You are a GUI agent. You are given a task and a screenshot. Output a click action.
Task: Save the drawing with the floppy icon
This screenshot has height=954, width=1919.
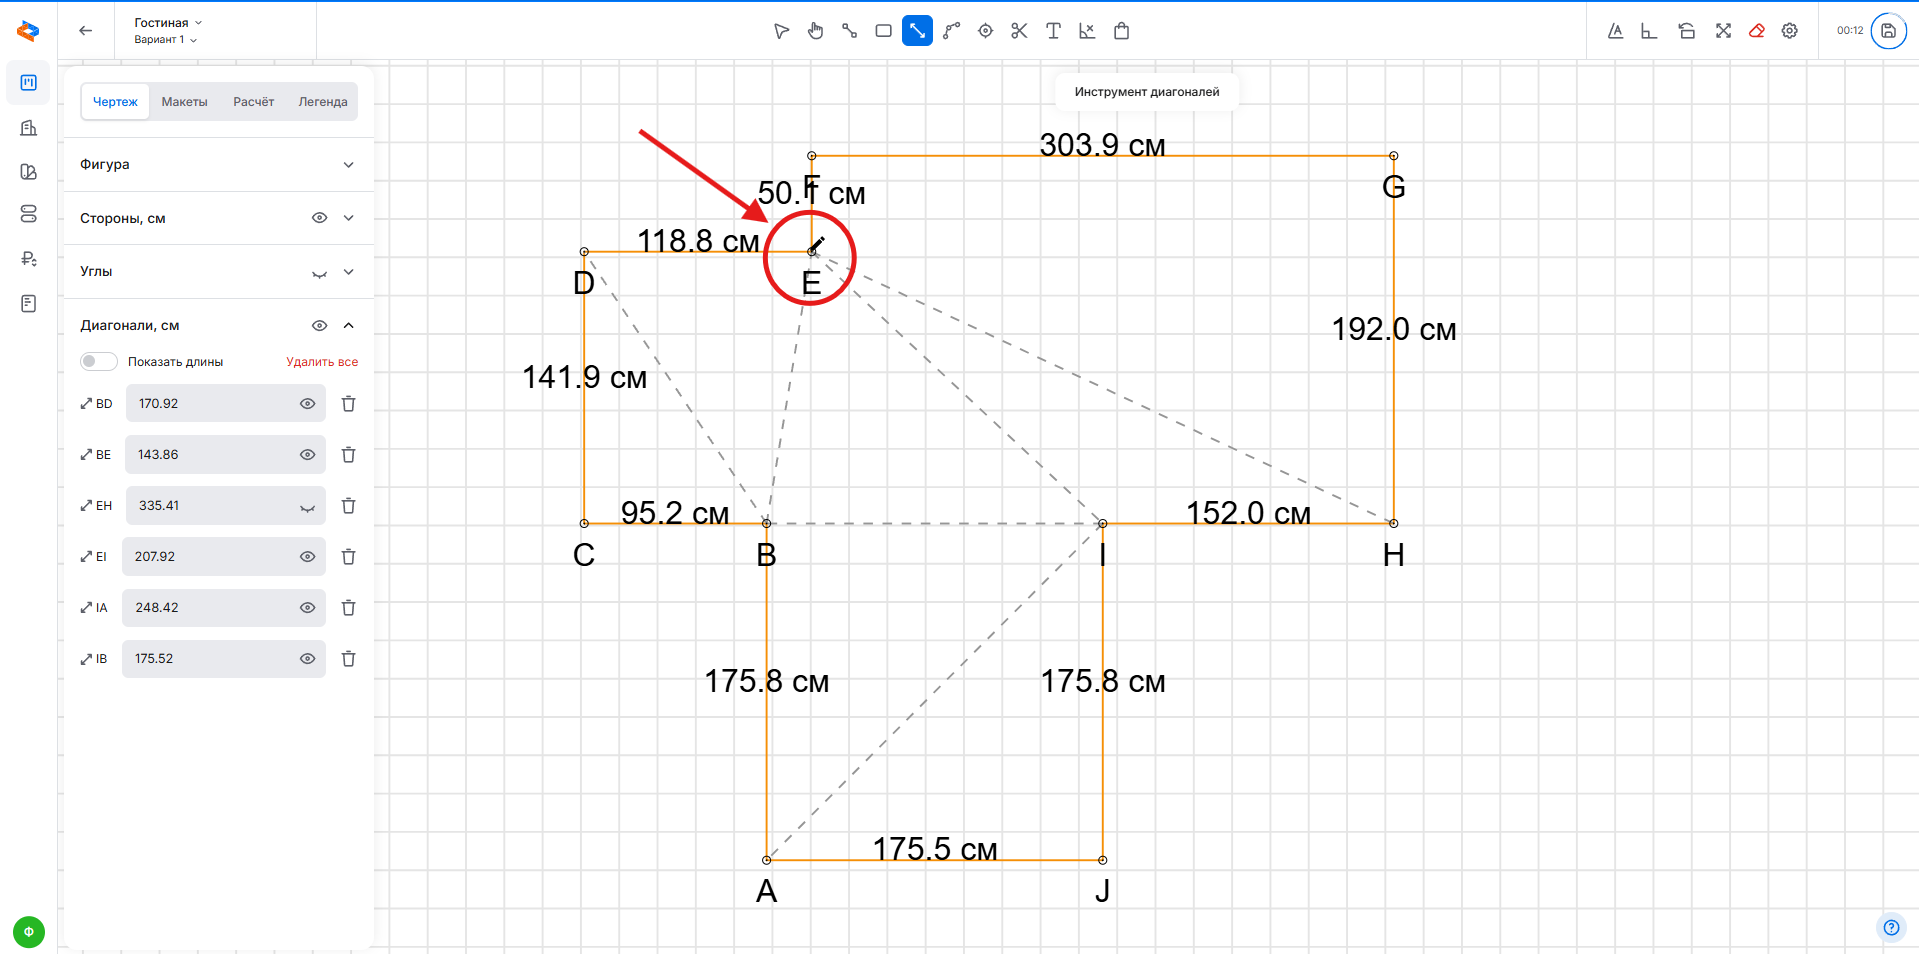(1888, 31)
